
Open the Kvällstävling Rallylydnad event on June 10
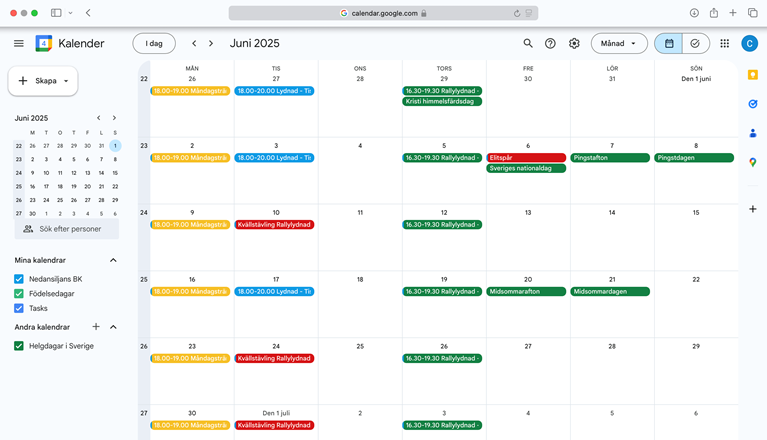(275, 225)
